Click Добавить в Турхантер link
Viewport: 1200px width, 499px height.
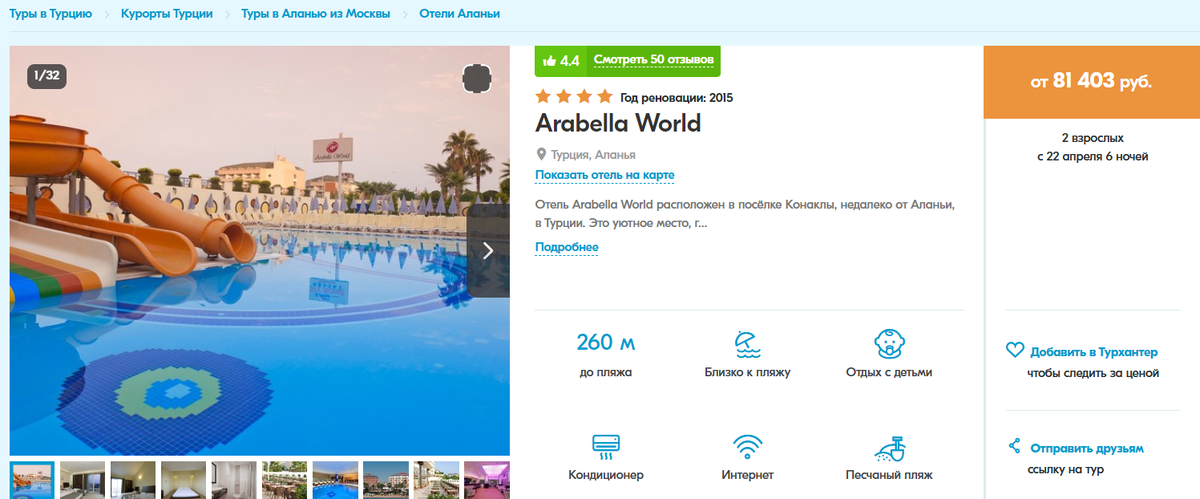coord(1093,352)
